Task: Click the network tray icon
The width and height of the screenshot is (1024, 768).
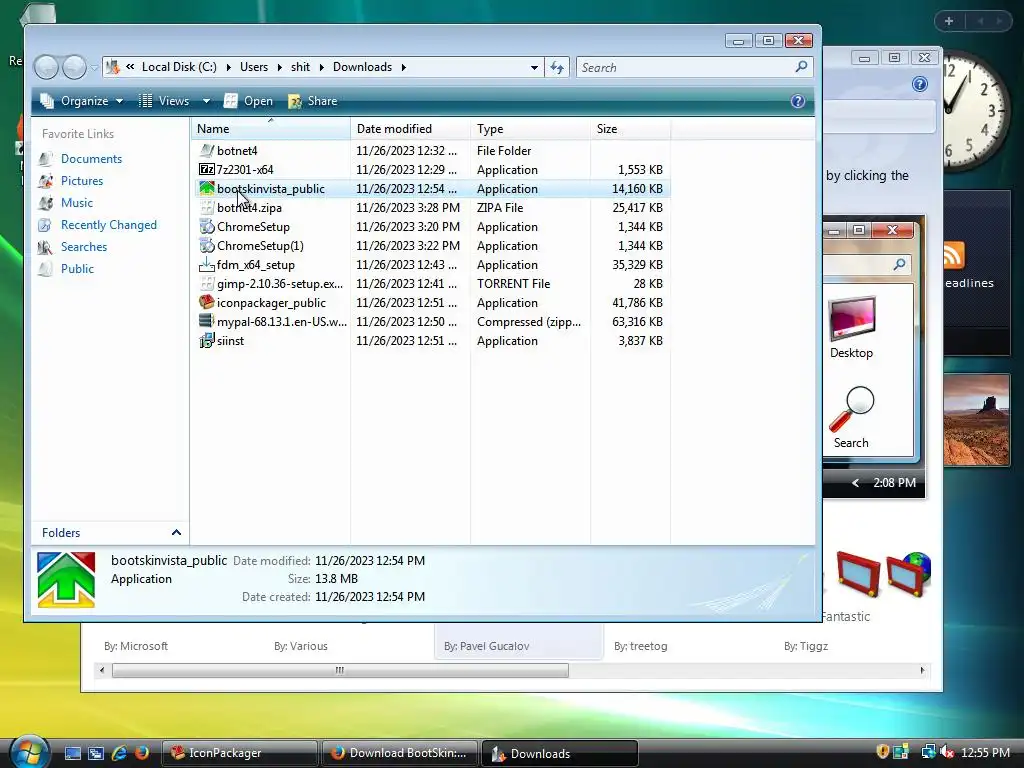Action: coord(928,752)
